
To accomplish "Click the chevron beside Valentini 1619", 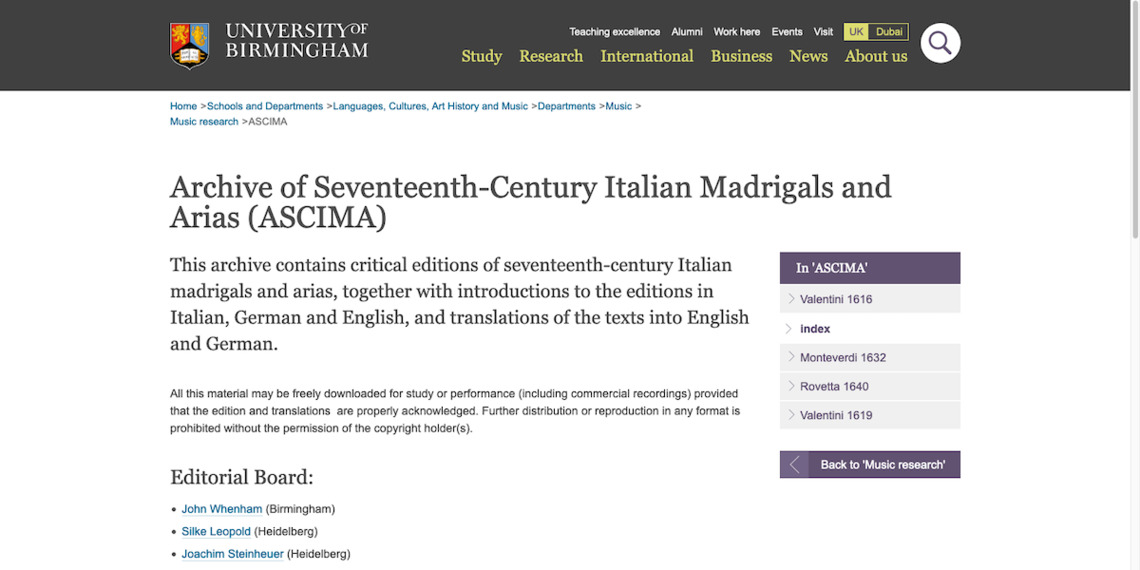I will coord(791,415).
